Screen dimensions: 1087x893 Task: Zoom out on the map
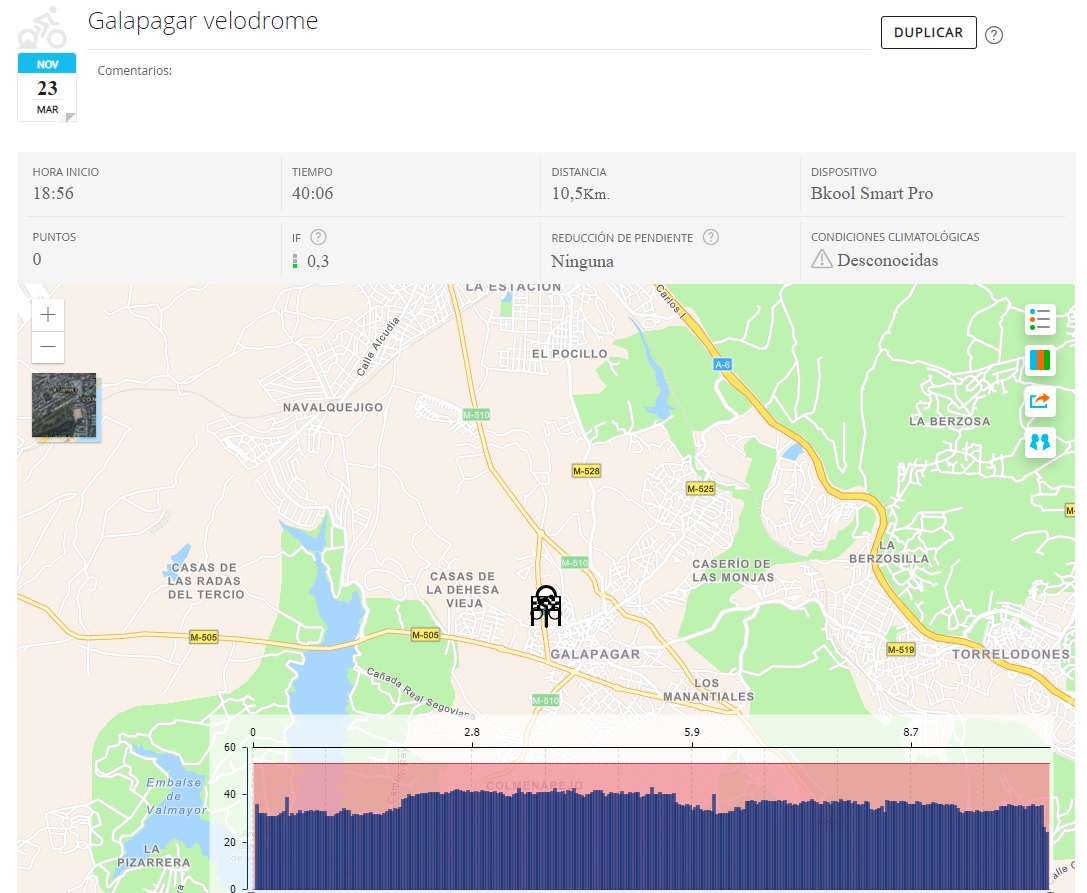48,347
